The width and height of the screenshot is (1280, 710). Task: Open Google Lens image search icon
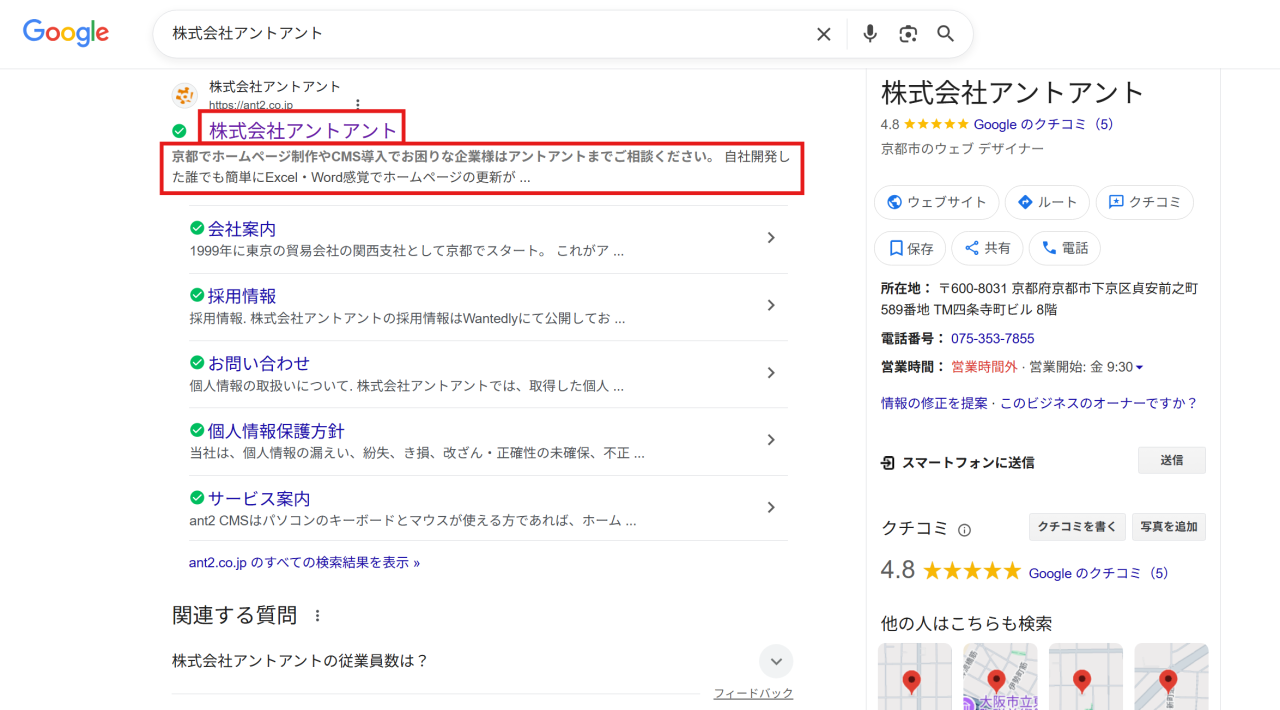(x=908, y=34)
